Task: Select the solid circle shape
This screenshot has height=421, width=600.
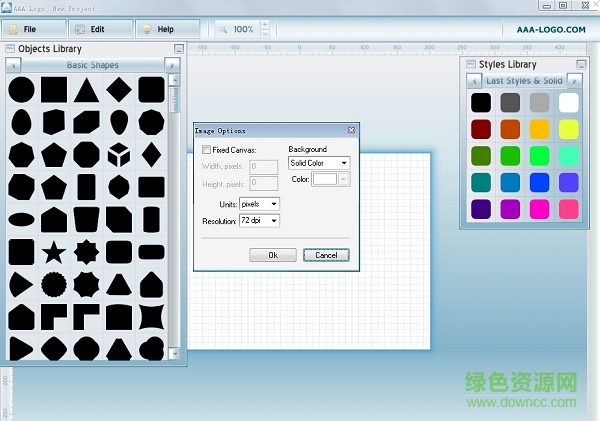Action: pyautogui.click(x=21, y=90)
